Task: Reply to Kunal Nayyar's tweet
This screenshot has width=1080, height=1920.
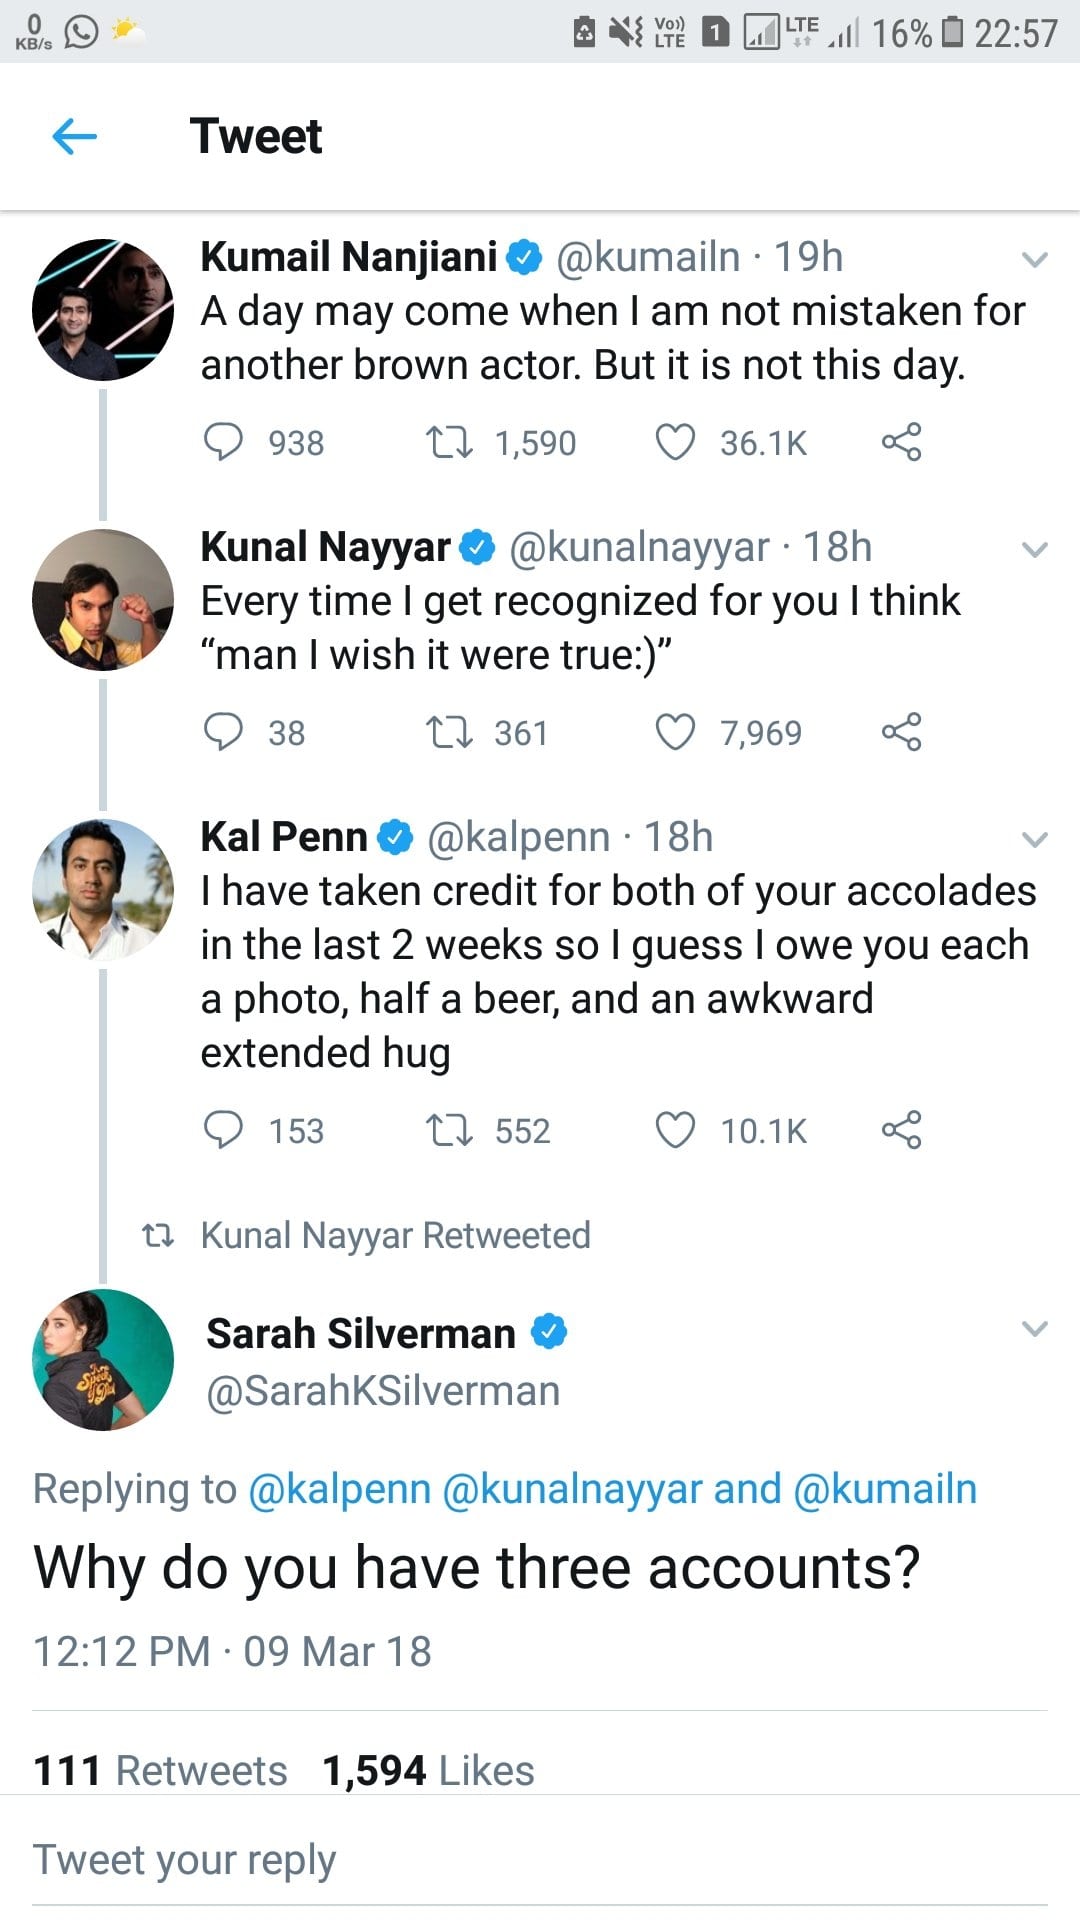Action: (223, 732)
